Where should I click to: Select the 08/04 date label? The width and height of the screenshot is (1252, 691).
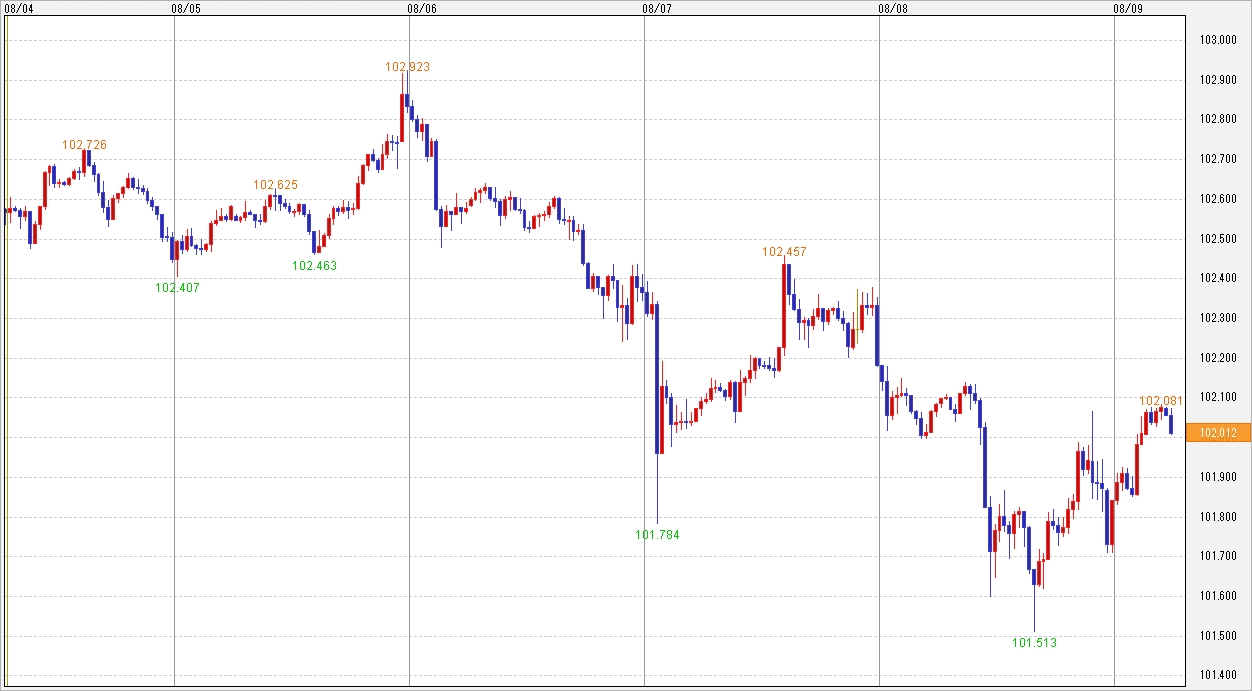19,8
